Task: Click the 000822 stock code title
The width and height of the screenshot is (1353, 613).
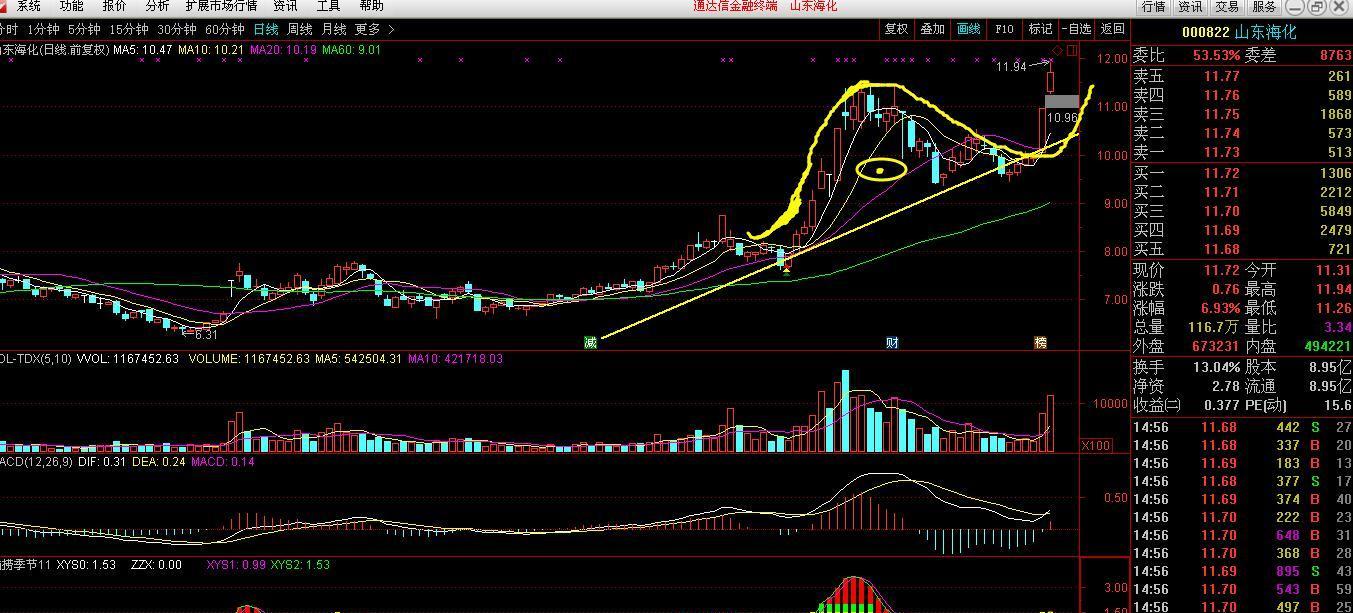Action: [x=1211, y=32]
